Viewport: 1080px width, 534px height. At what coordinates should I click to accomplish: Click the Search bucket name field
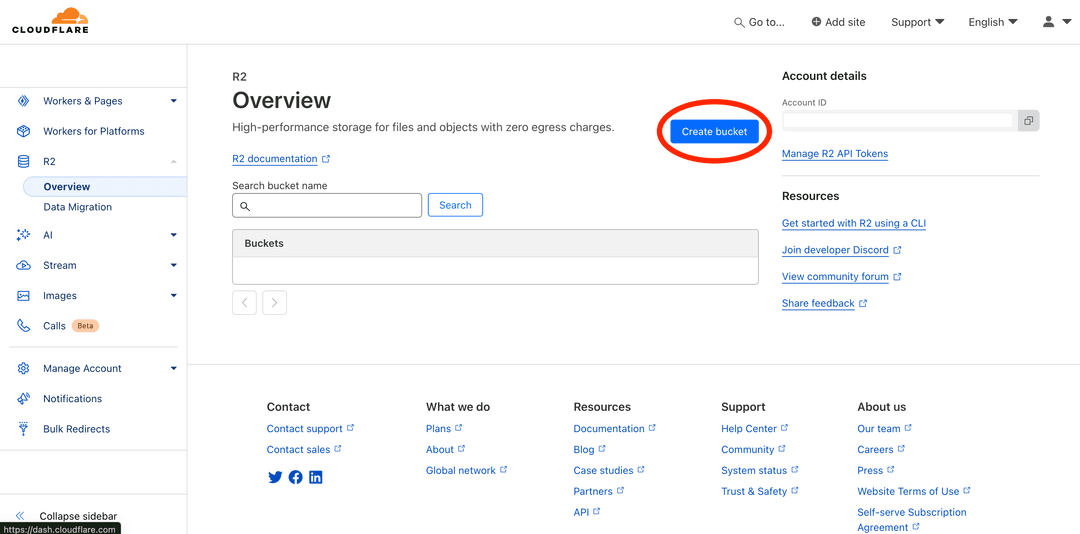(327, 205)
